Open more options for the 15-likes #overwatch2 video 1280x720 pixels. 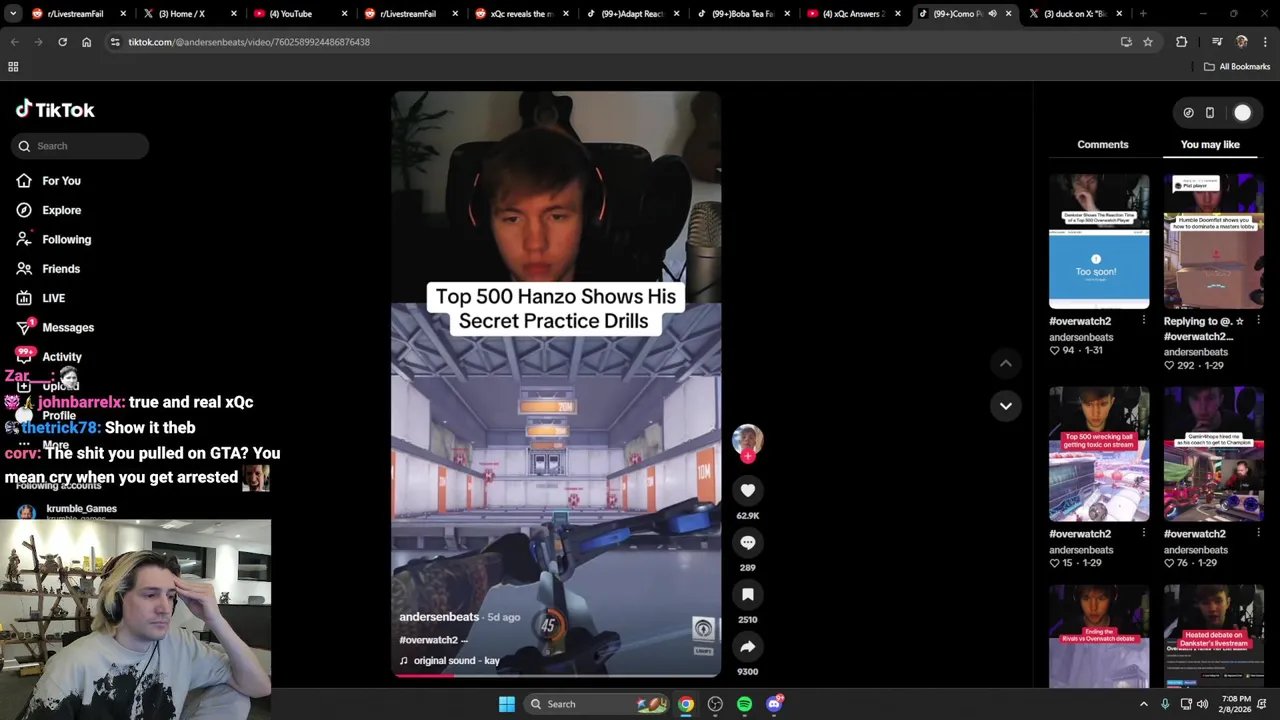pos(1144,534)
